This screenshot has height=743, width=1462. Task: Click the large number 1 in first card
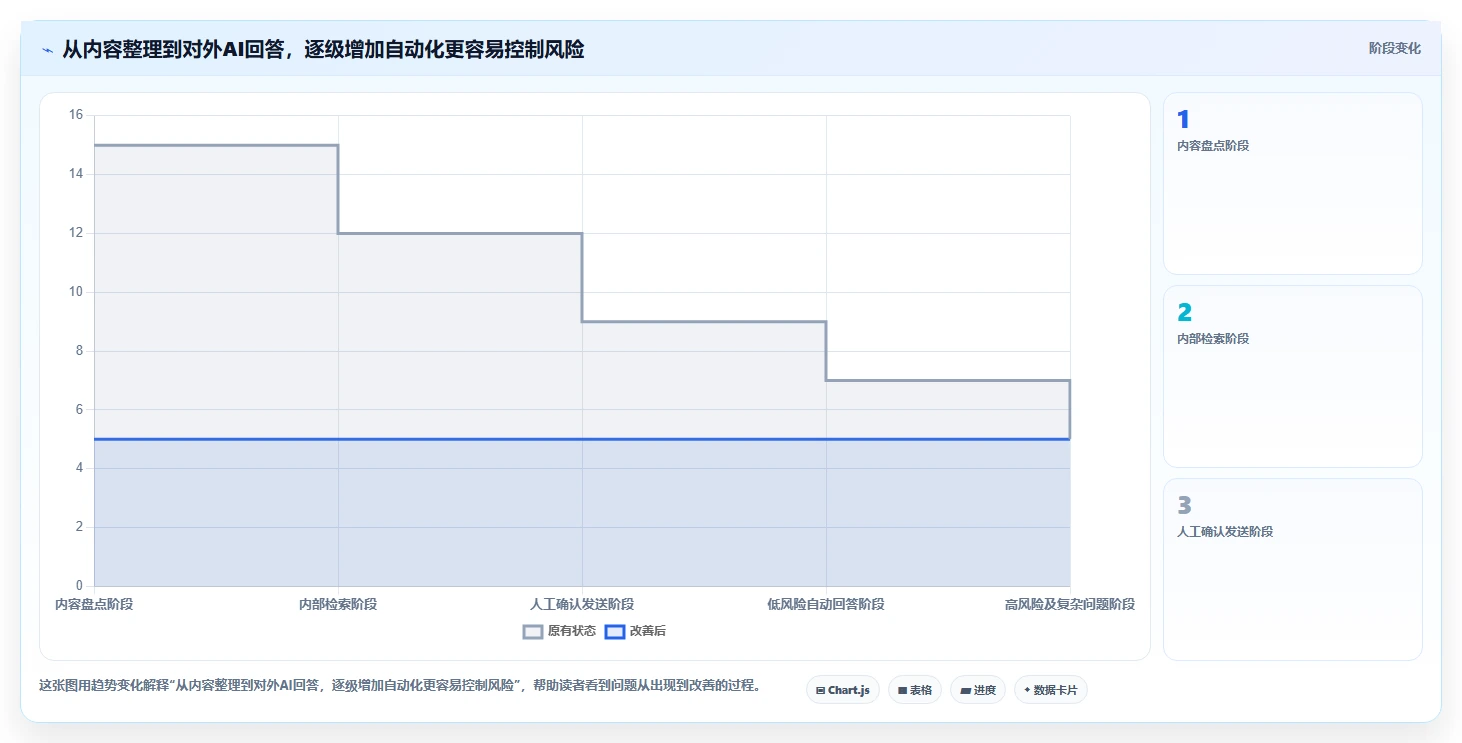coord(1184,120)
